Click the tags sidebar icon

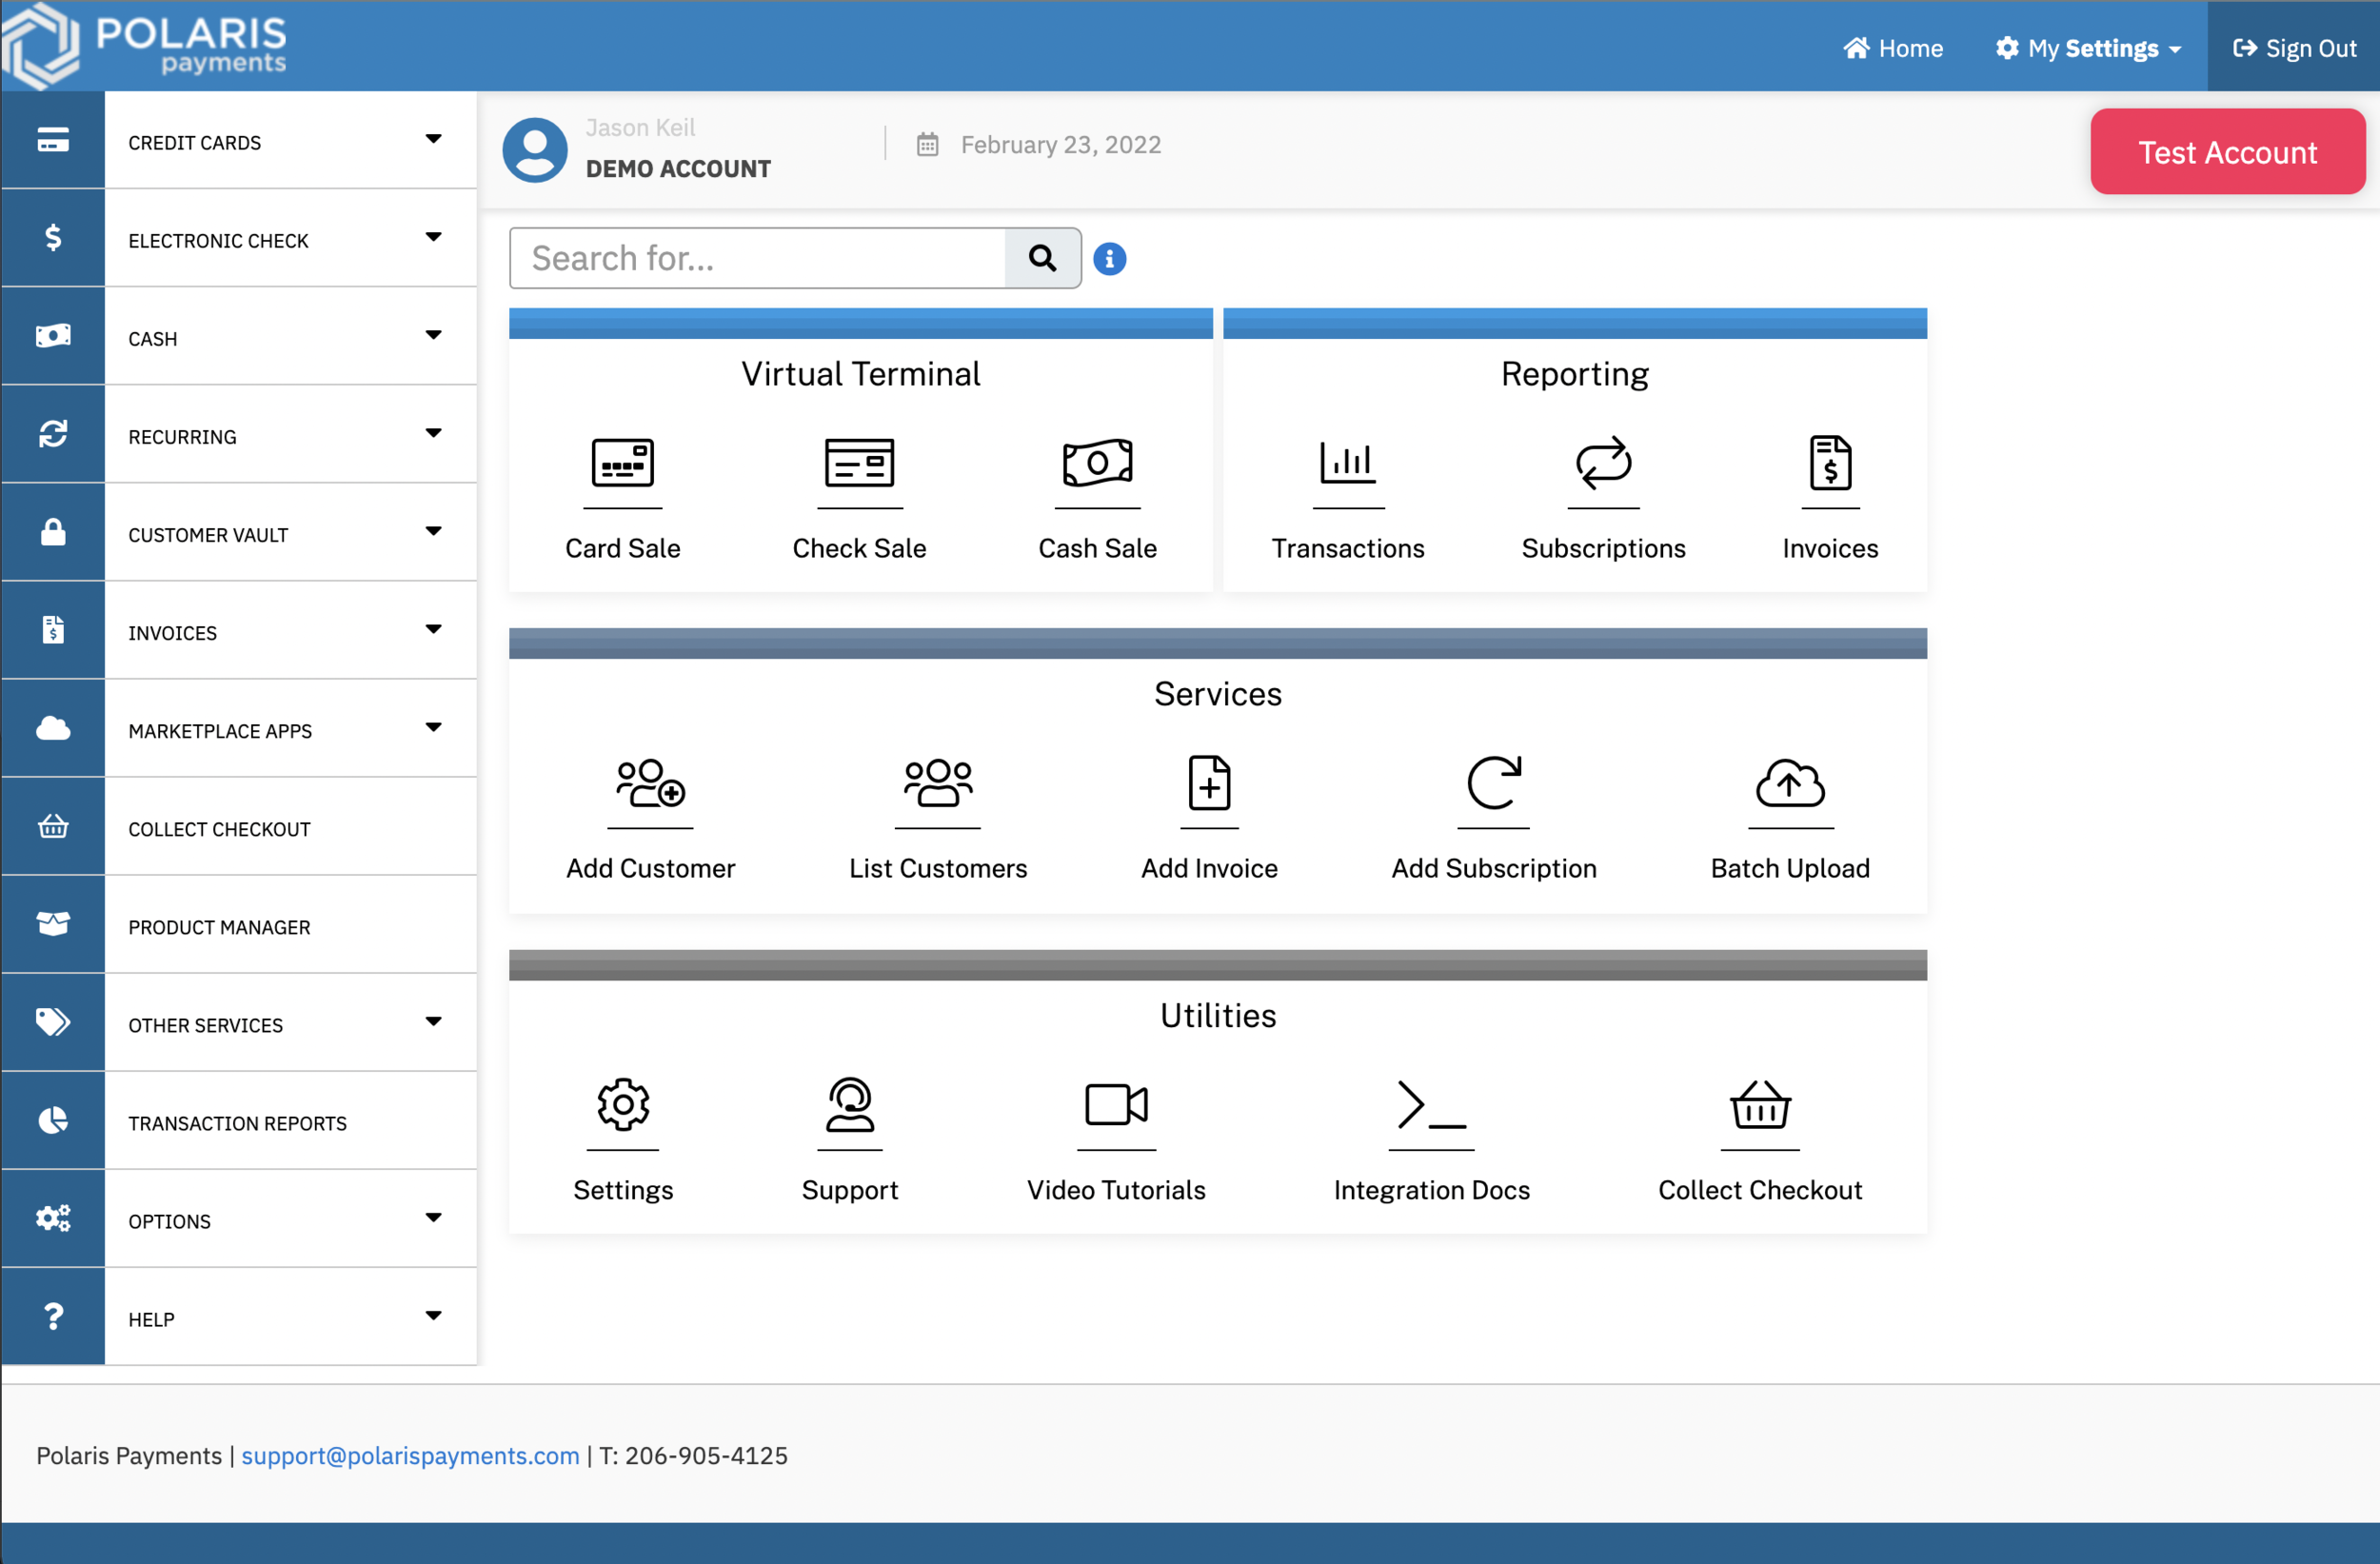point(53,1021)
